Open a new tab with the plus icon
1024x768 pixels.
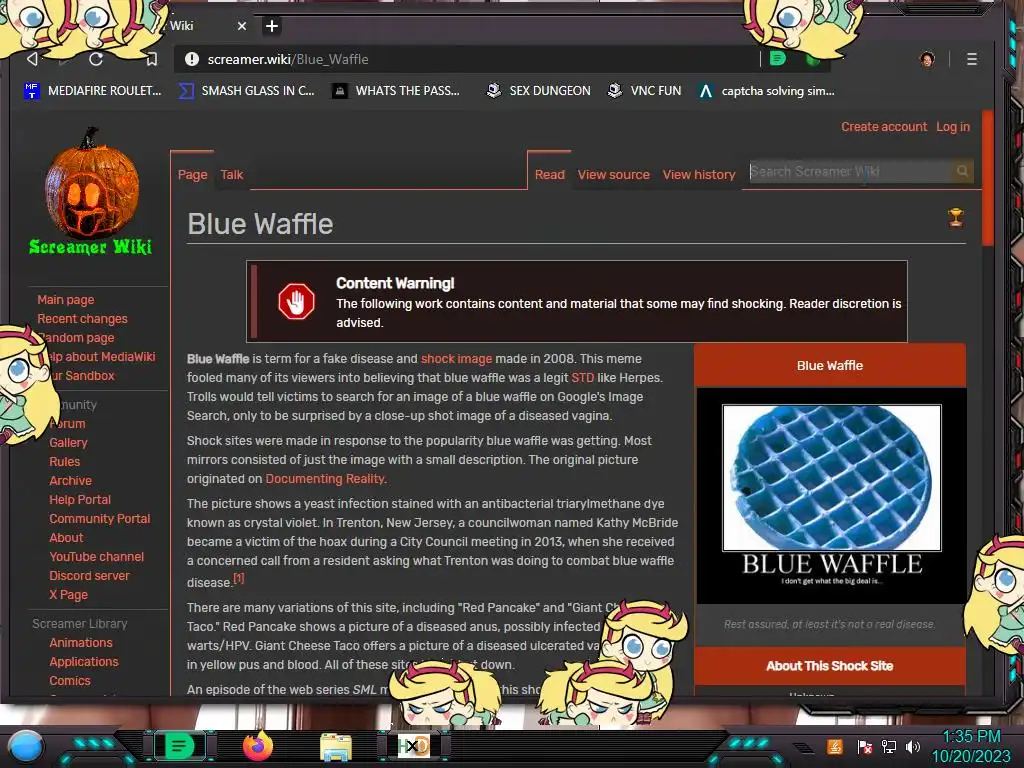coord(272,26)
